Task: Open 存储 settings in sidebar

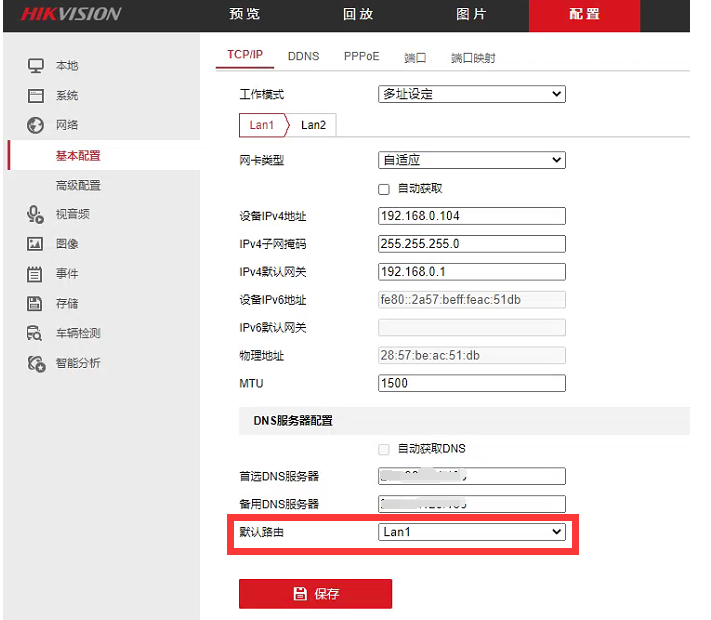Action: [67, 303]
